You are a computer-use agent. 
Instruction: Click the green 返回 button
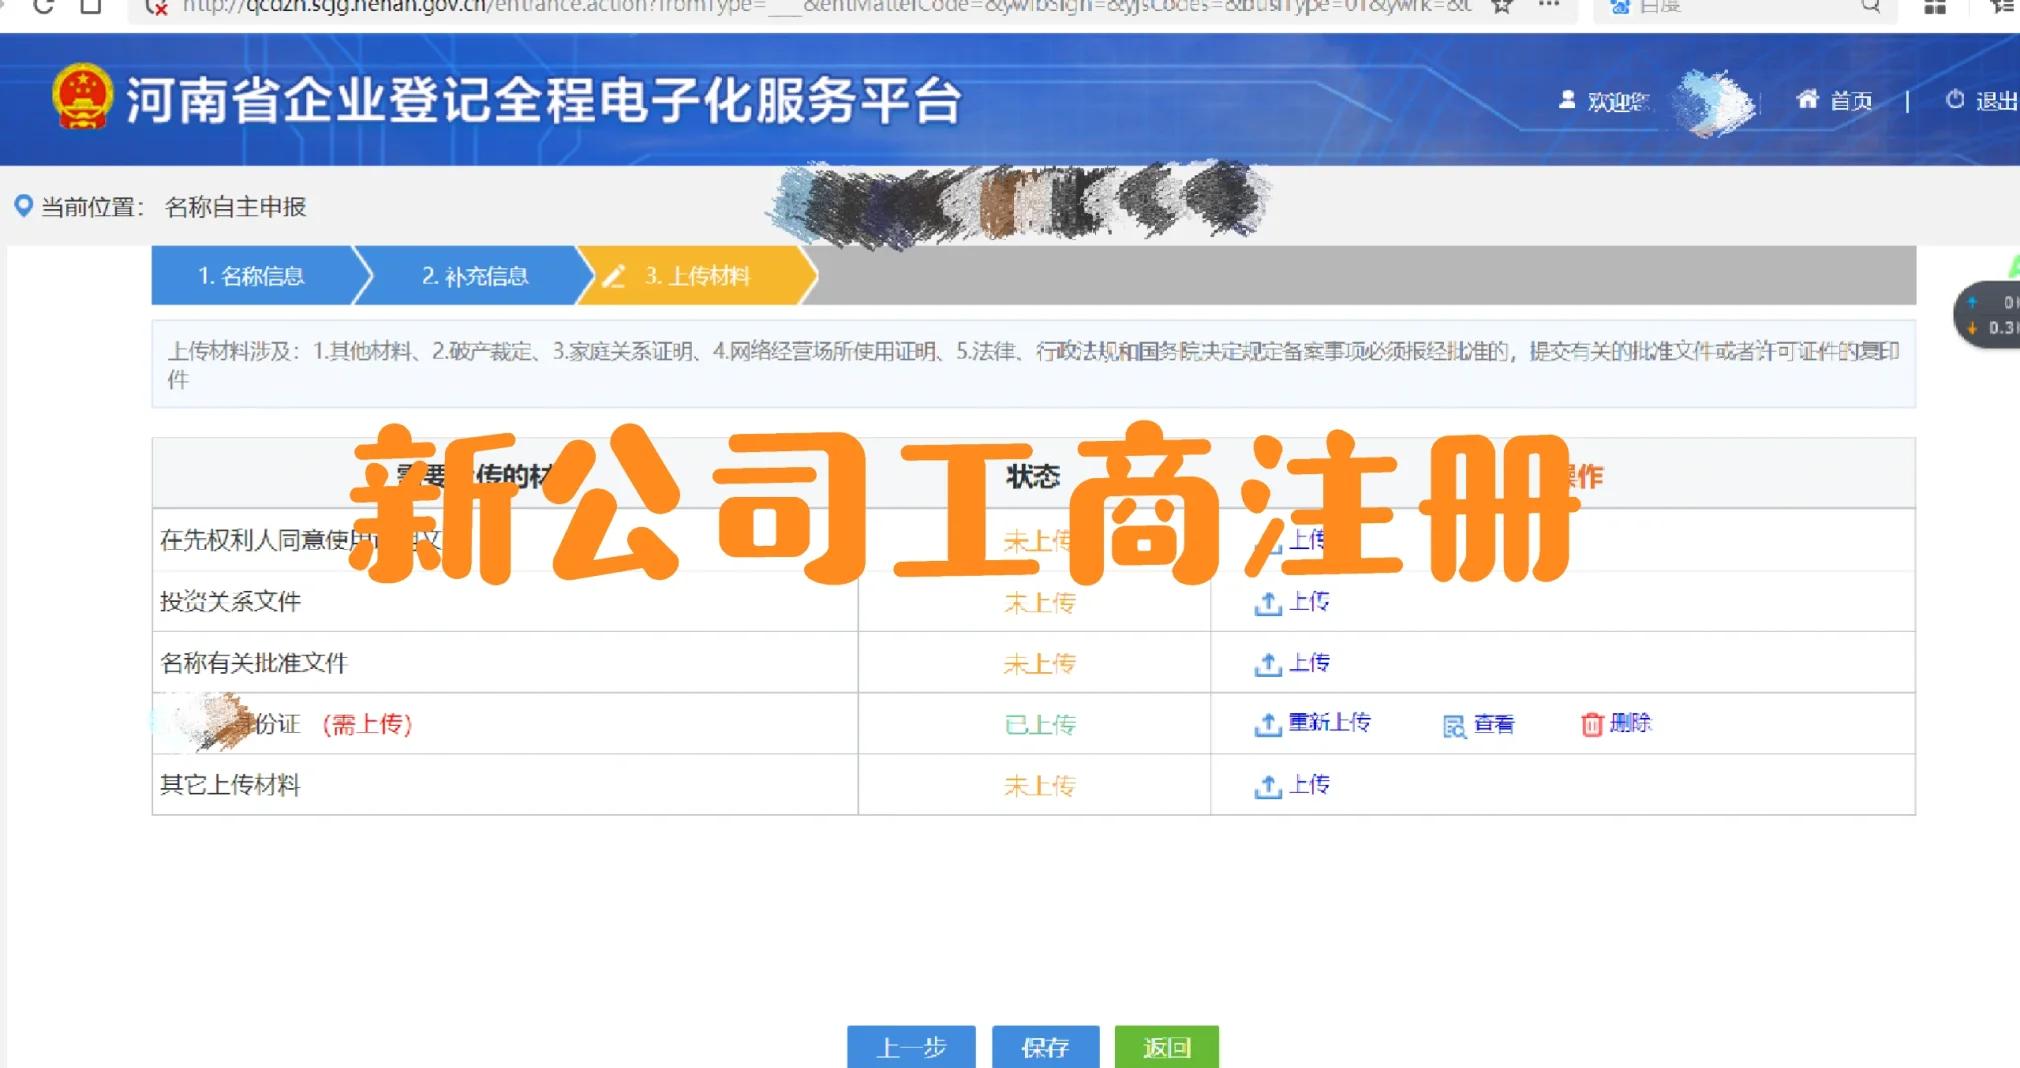click(x=1166, y=1048)
